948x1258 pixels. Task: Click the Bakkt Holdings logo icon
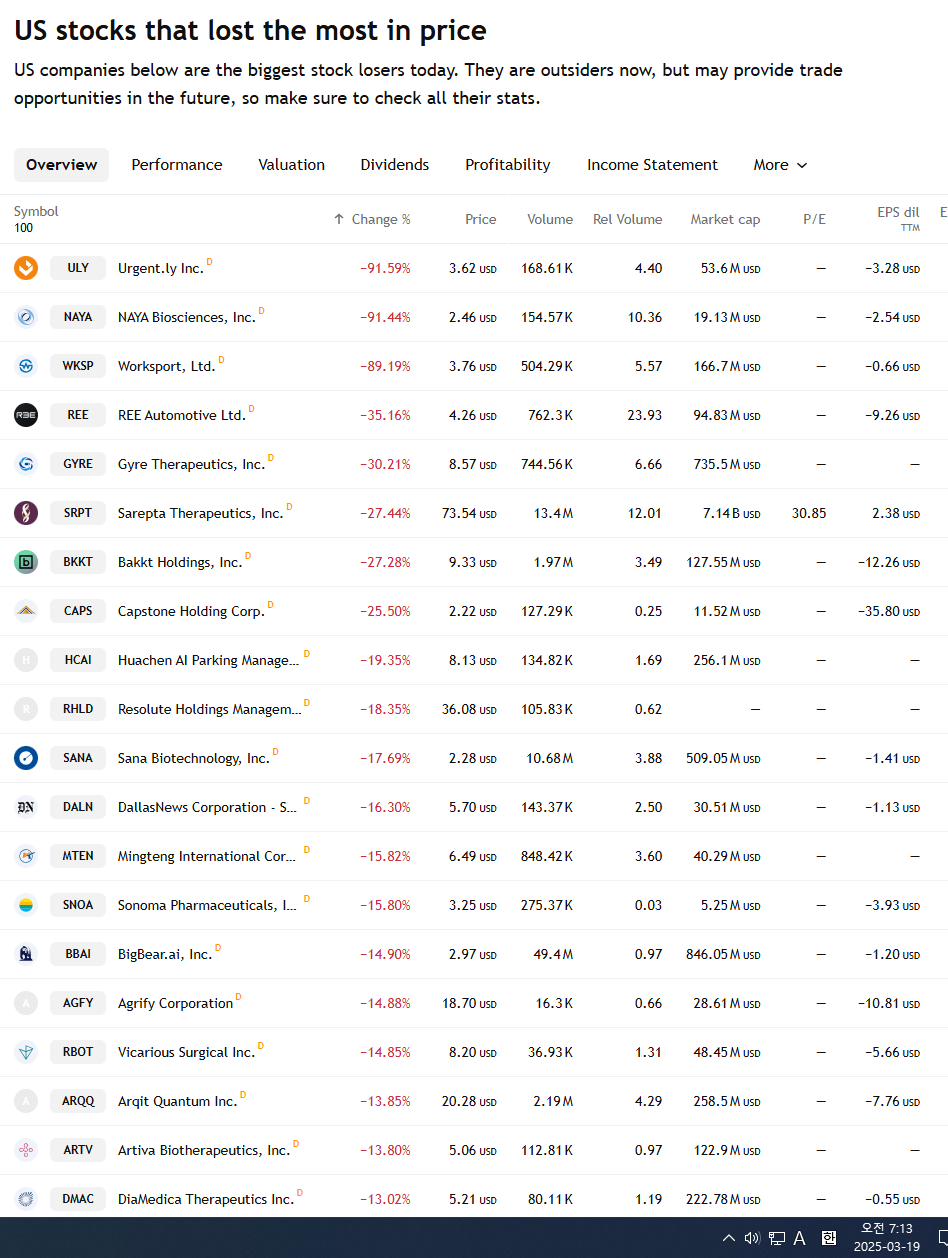coord(26,562)
